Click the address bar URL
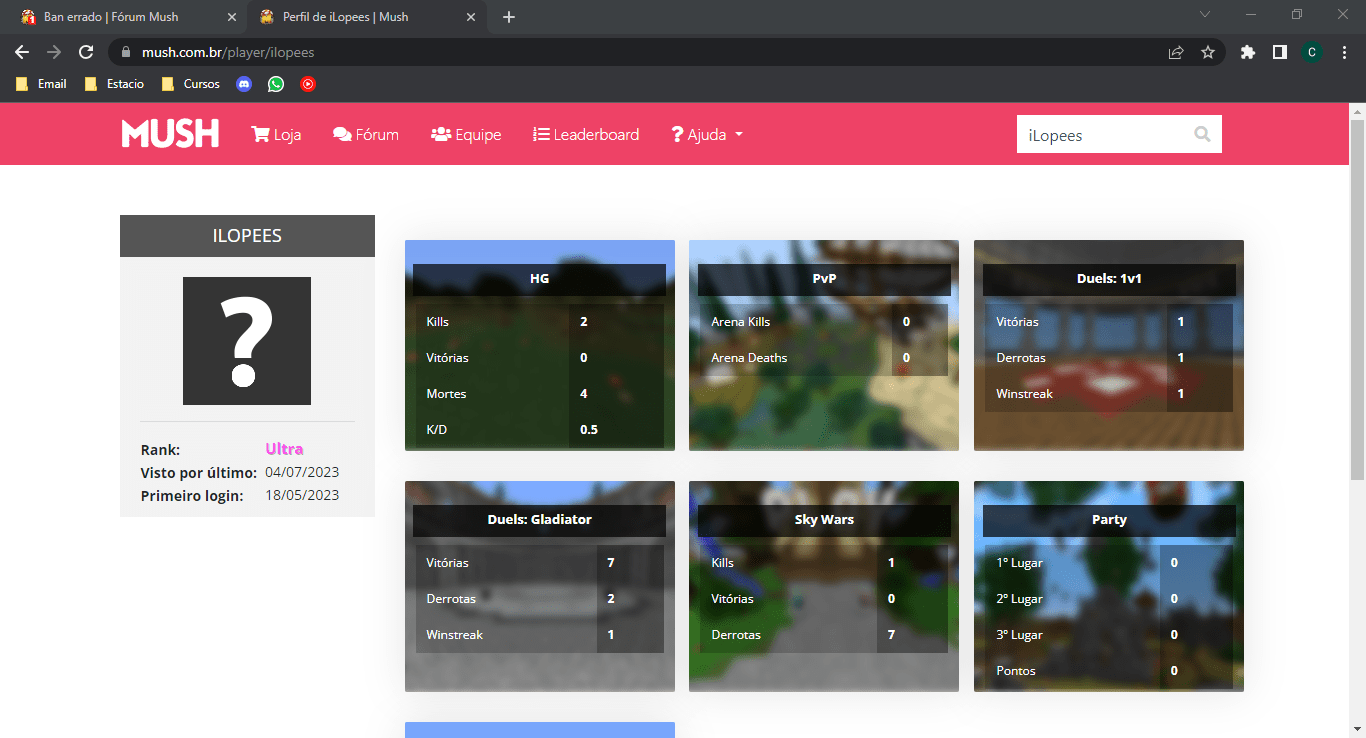 click(x=226, y=52)
